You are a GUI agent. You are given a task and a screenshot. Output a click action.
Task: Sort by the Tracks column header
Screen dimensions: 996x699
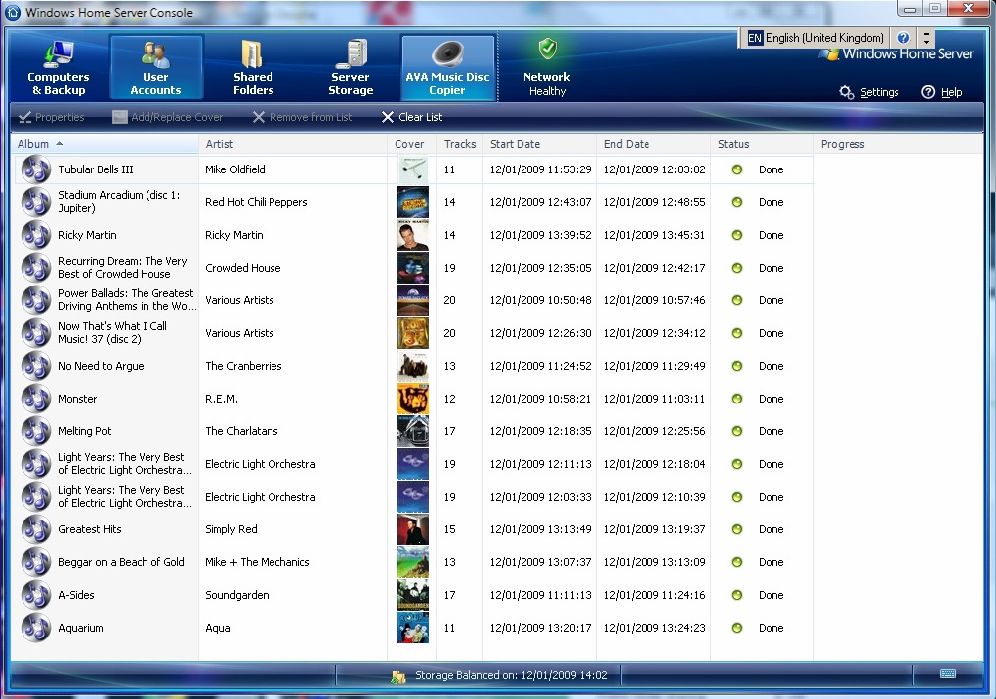pos(460,144)
